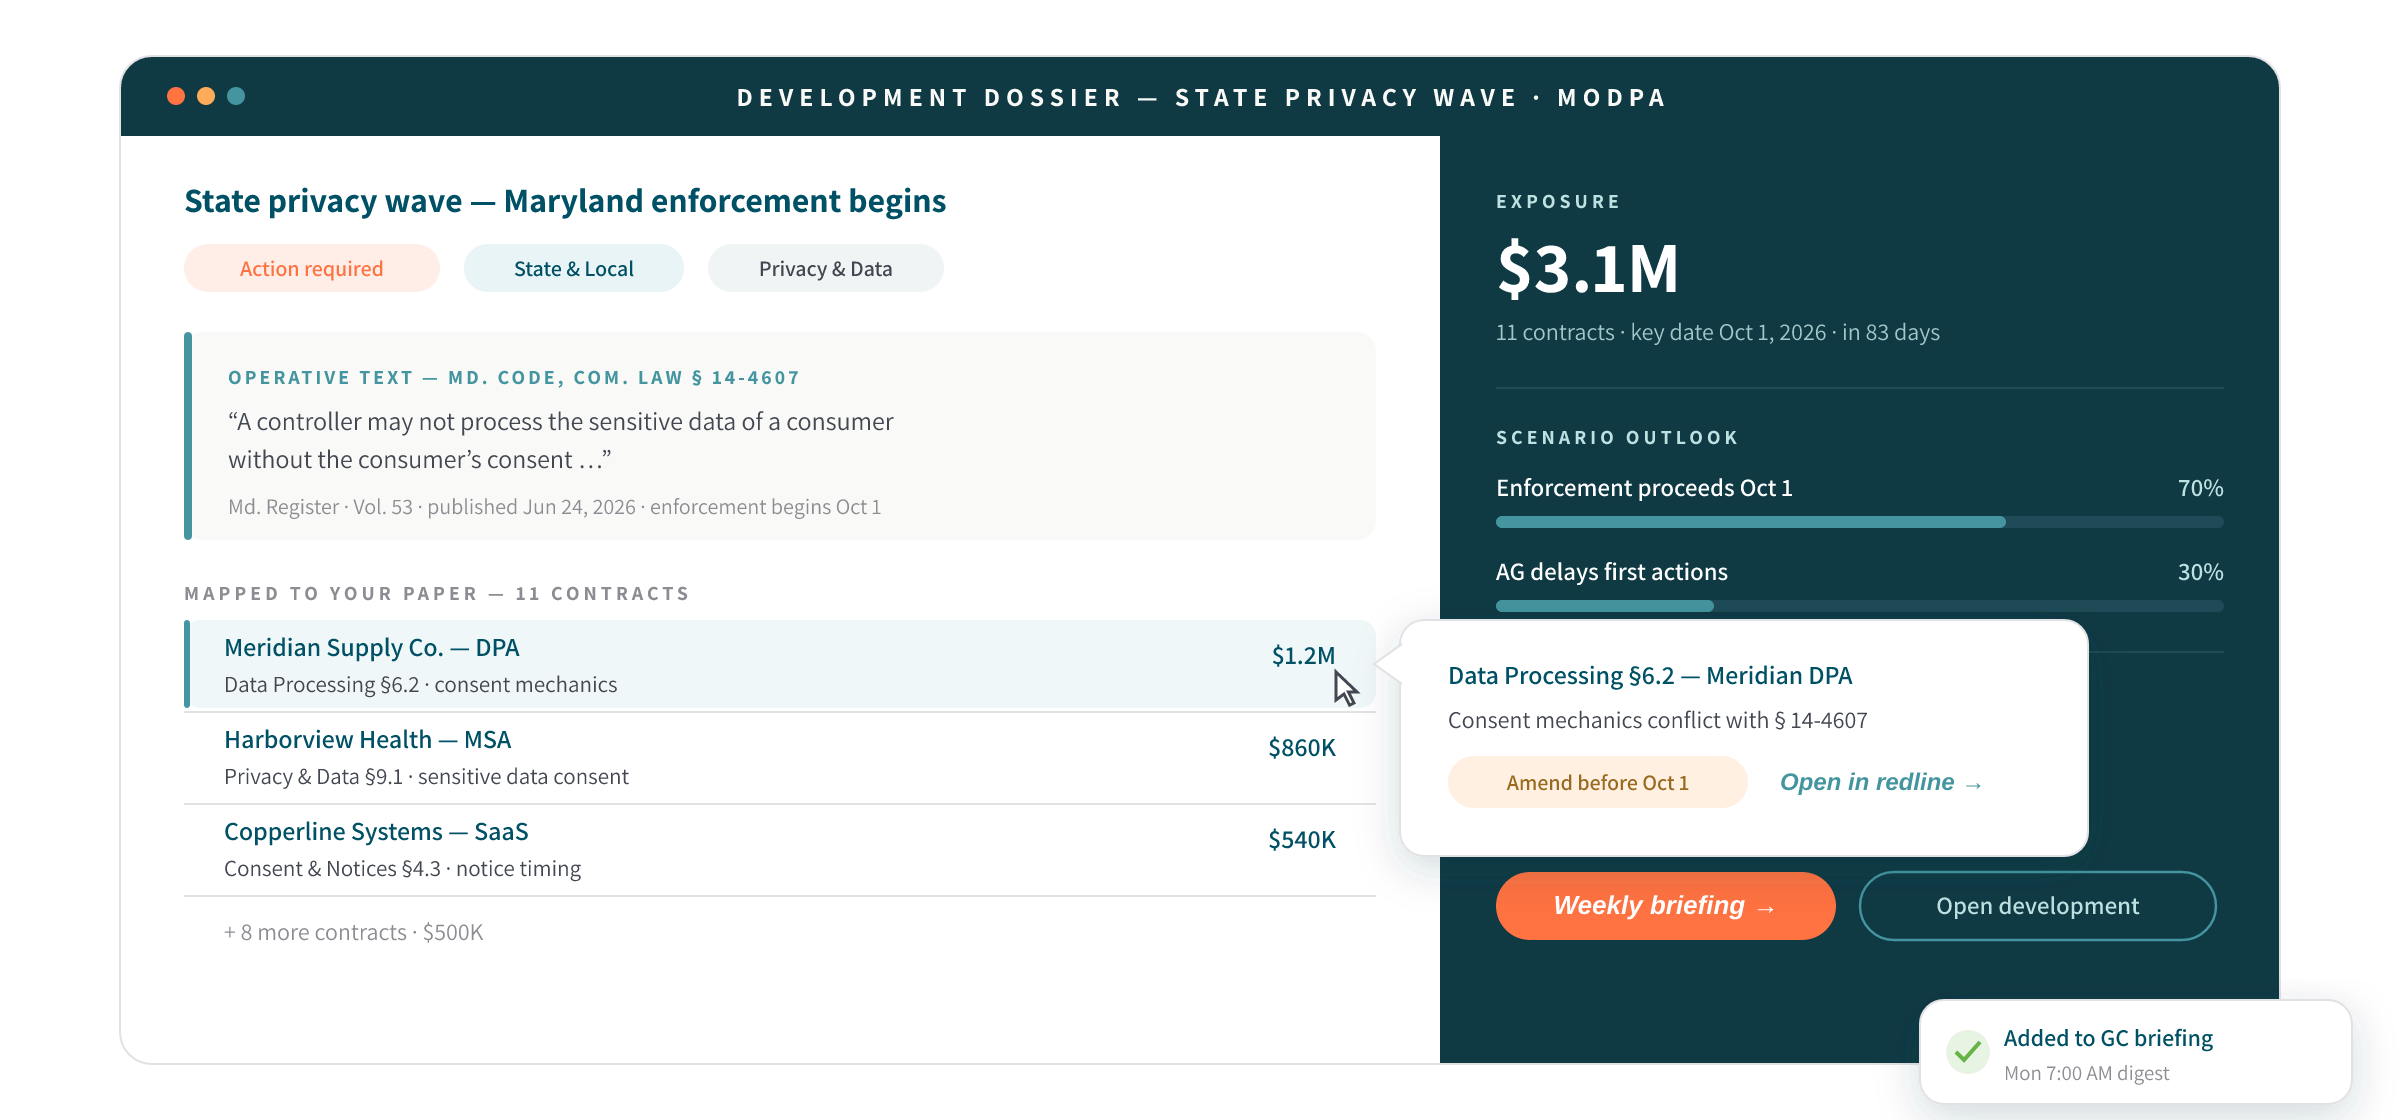Click the Operative Text — Md. Code heading
The height and width of the screenshot is (1120, 2400).
[x=514, y=378]
